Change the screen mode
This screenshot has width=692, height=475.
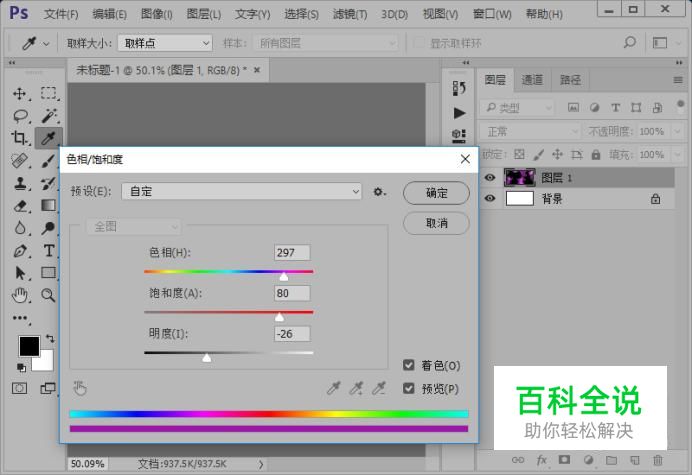pyautogui.click(x=48, y=388)
